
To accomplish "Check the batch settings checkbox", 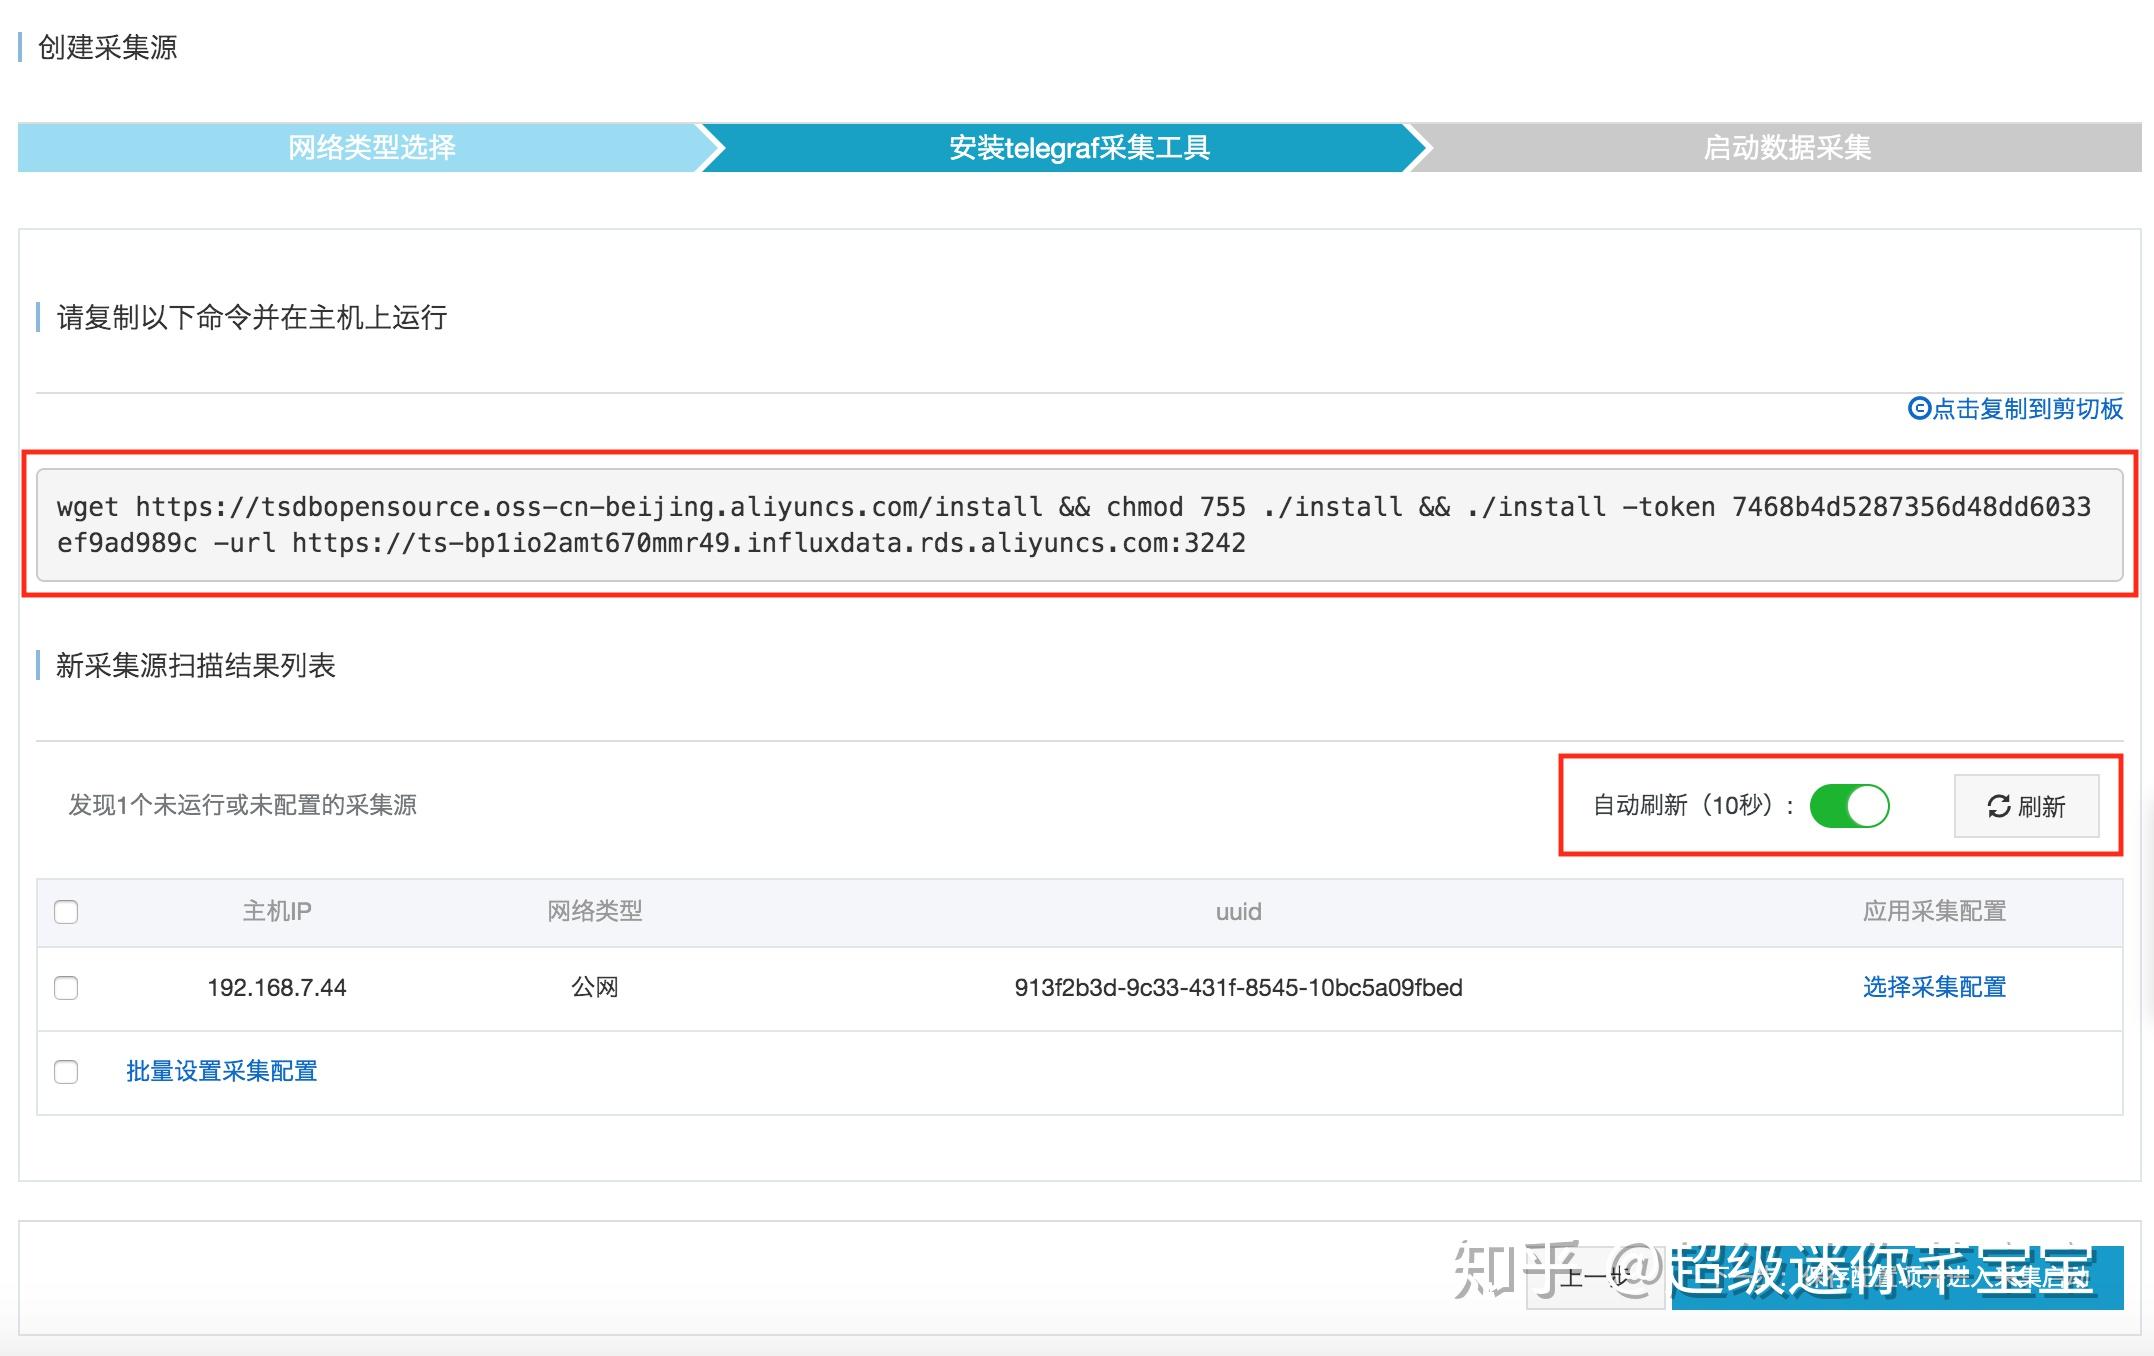I will point(66,1072).
